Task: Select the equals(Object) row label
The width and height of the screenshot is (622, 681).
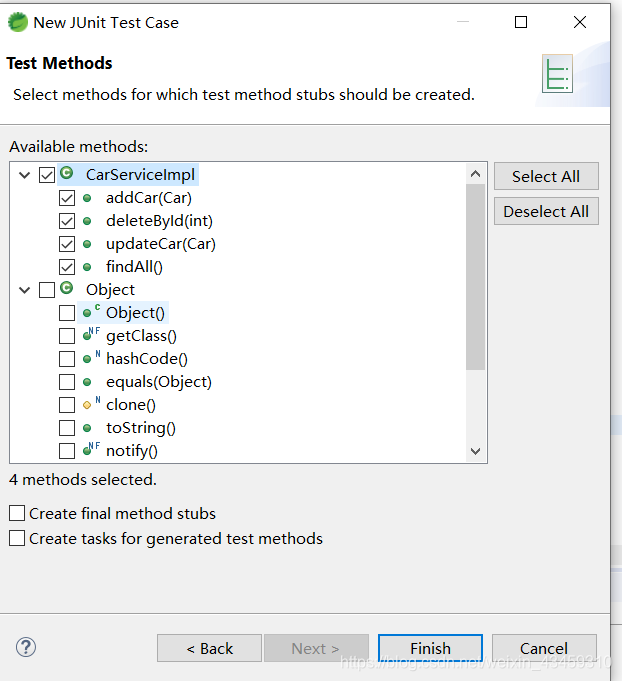Action: click(x=159, y=382)
